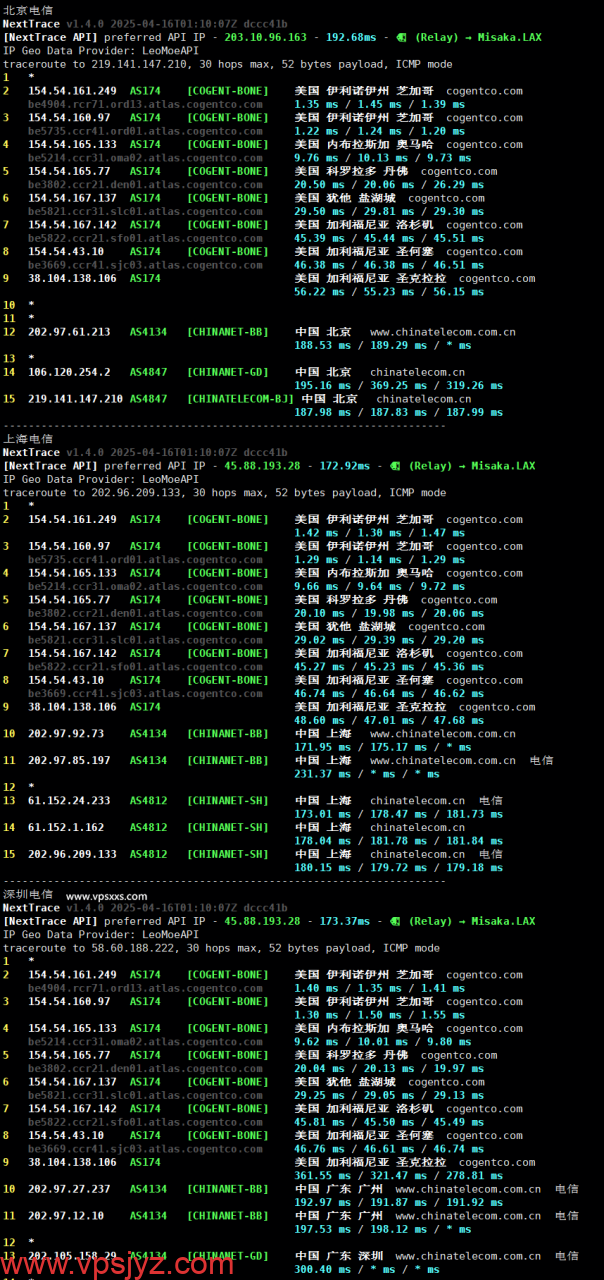This screenshot has height=1280, width=604.
Task: Click the hop IP 61.152.24.233
Action: (x=69, y=800)
